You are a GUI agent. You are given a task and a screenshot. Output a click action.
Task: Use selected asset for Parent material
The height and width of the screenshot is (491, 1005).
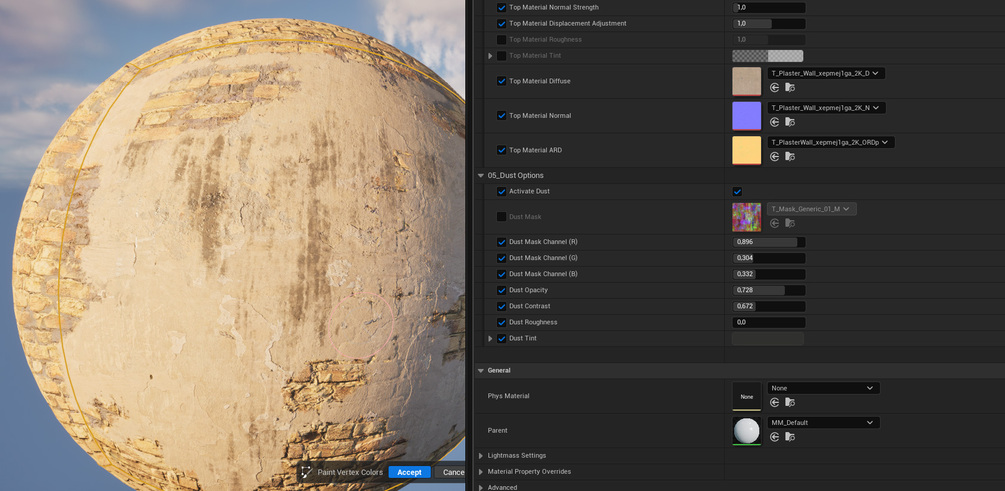point(774,437)
